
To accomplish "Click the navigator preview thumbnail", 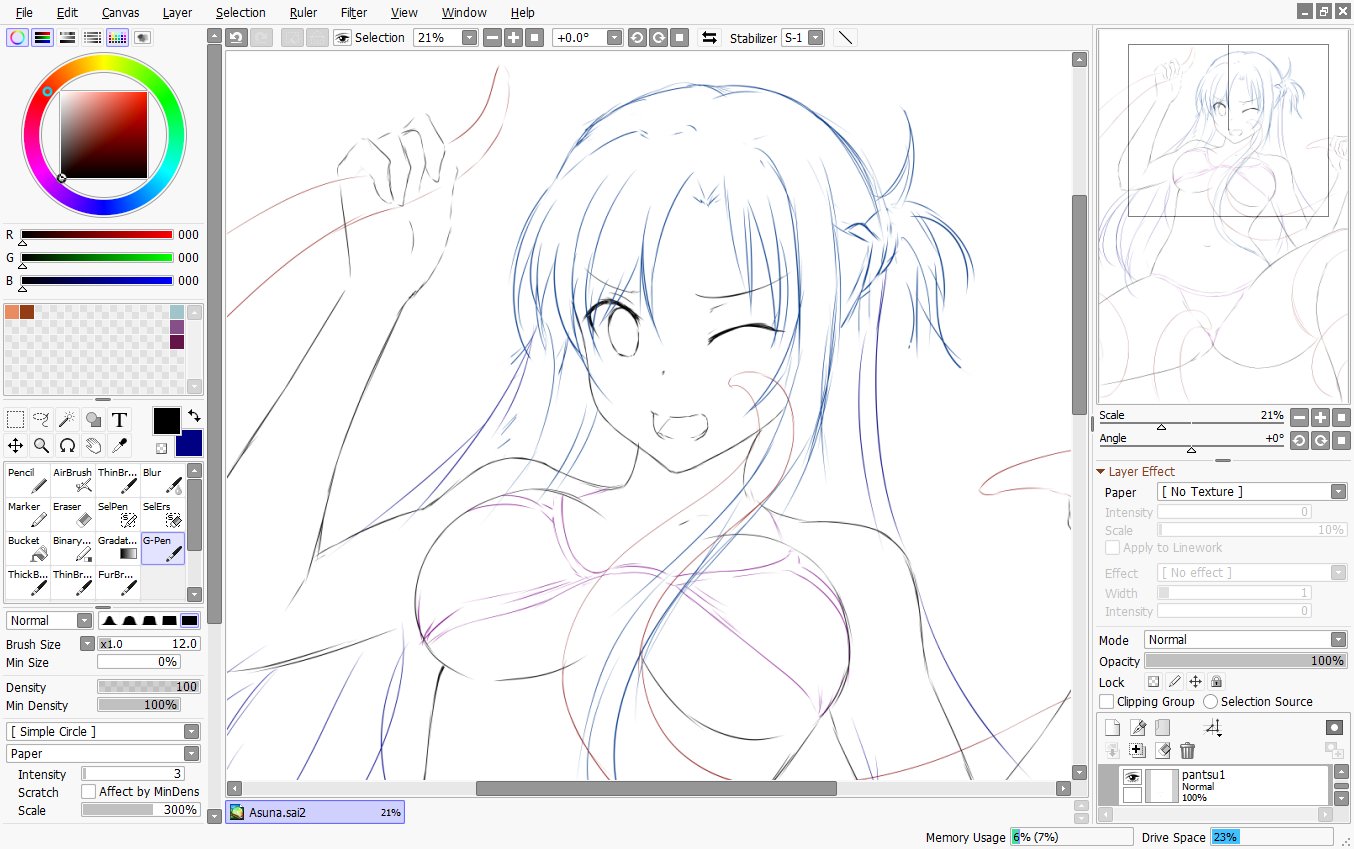I will 1224,216.
